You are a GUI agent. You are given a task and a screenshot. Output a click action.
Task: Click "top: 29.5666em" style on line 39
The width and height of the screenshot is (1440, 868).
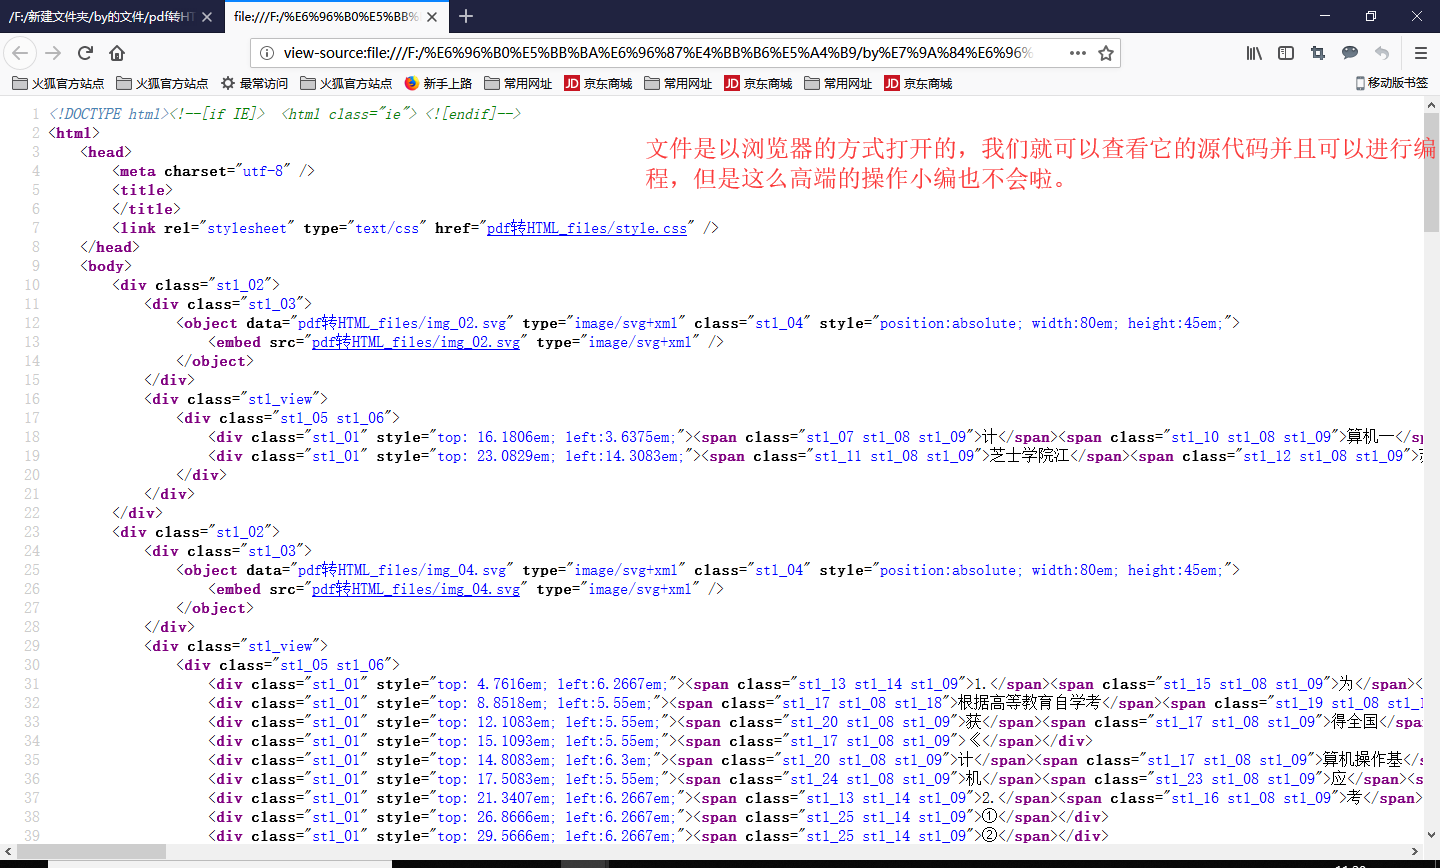point(494,836)
